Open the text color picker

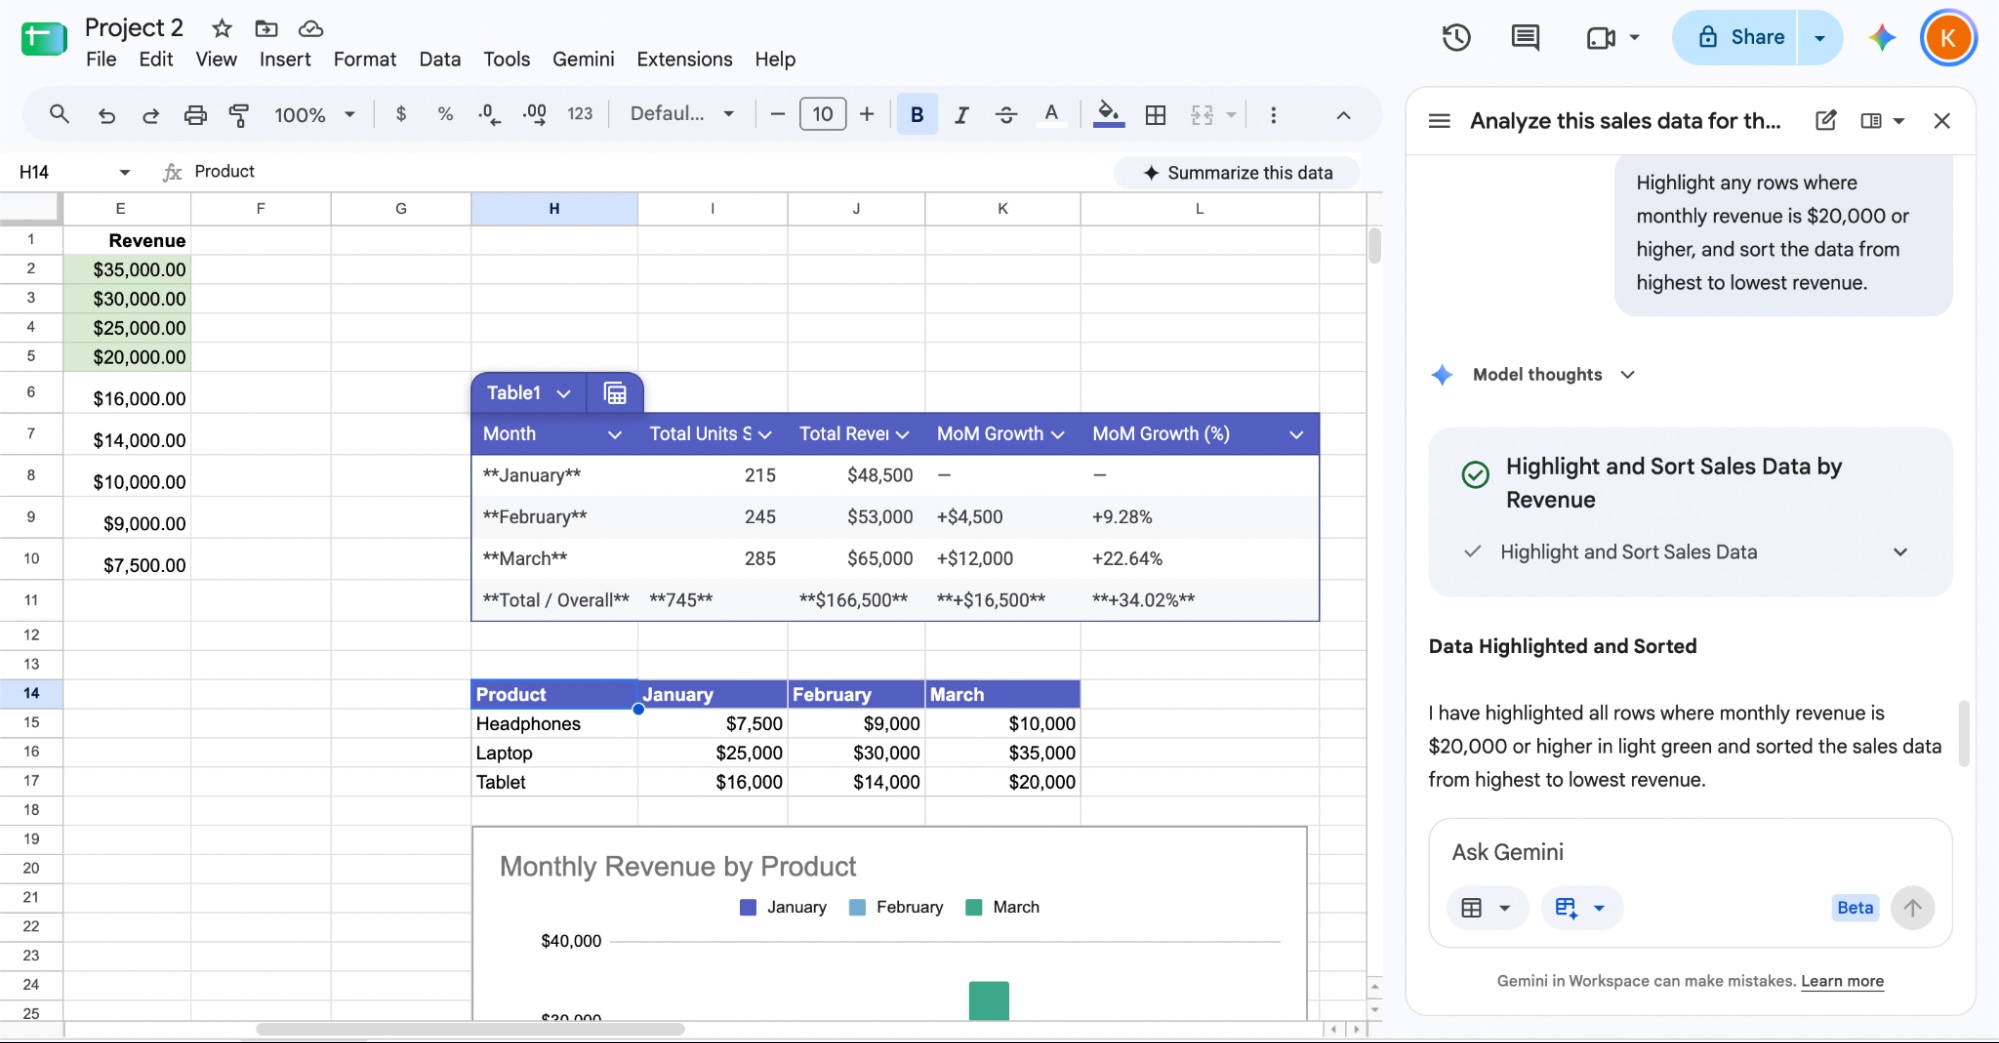[1051, 114]
